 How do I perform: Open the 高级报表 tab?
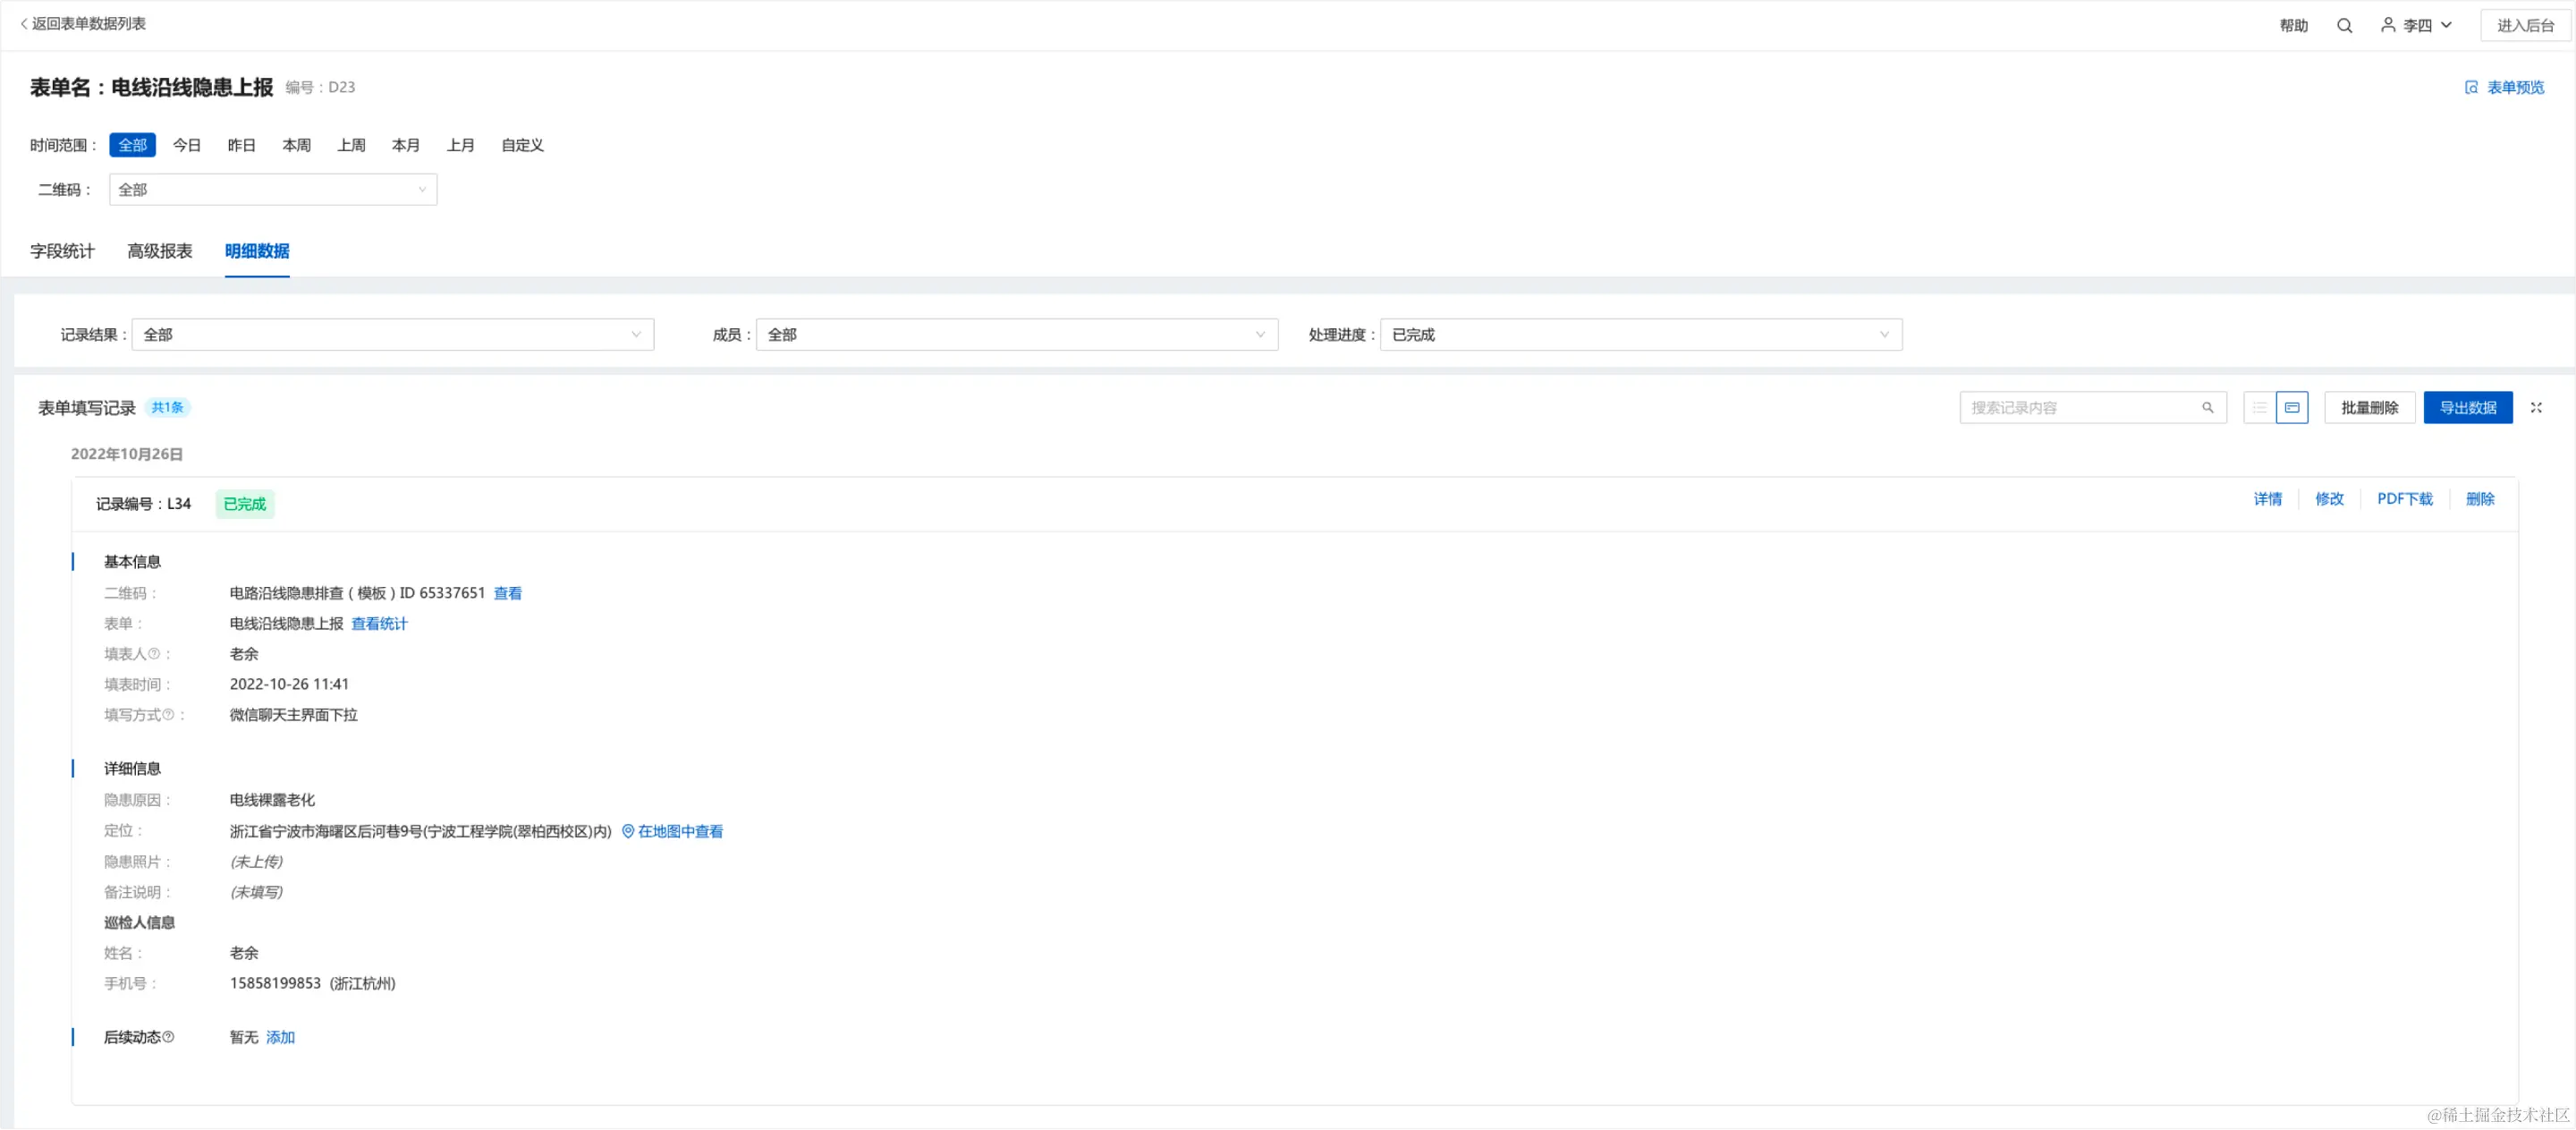(x=160, y=251)
